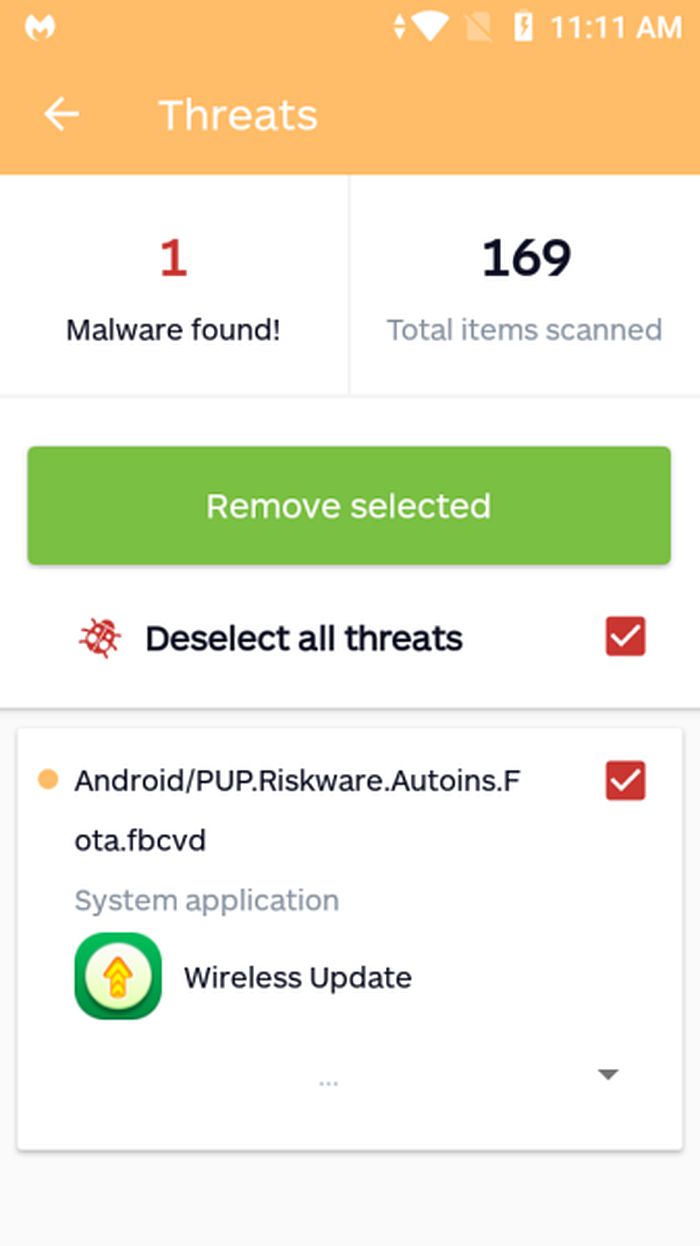Image resolution: width=700 pixels, height=1246 pixels.
Task: Tap the Wi-Fi status icon
Action: (x=428, y=27)
